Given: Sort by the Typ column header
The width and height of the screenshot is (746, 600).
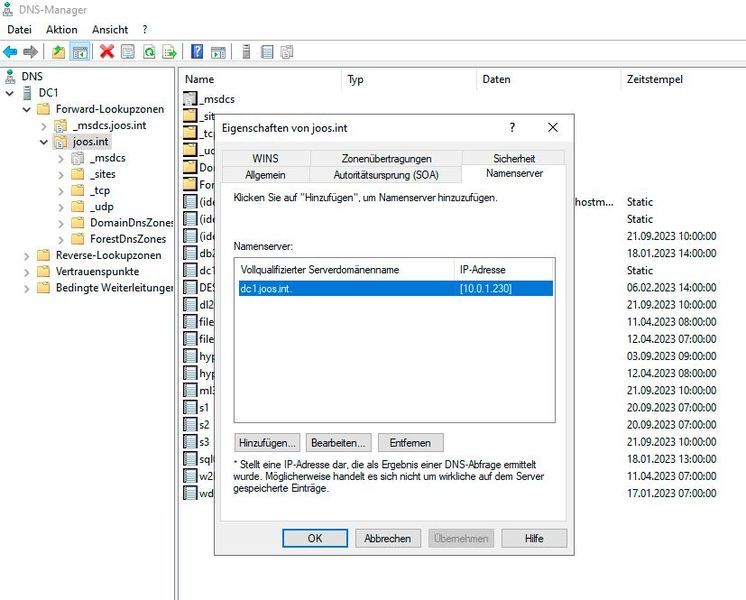Looking at the screenshot, I should click(409, 79).
